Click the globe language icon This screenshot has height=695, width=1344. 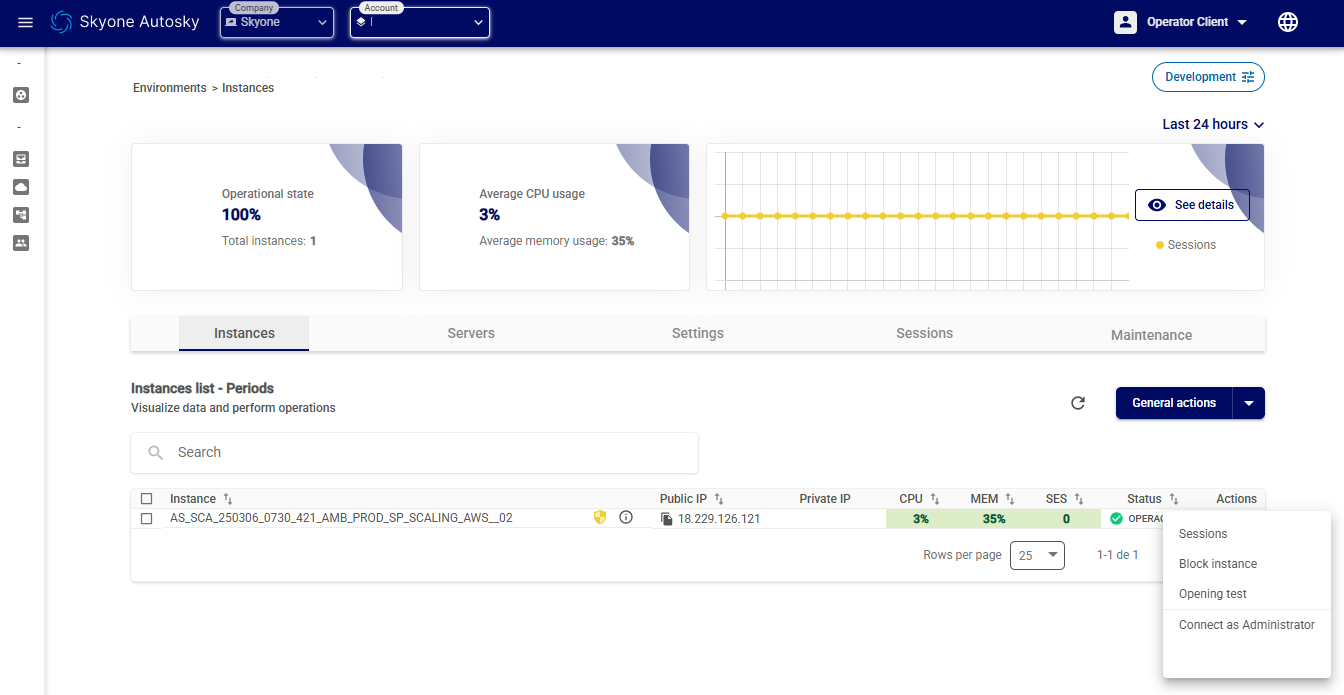click(x=1288, y=22)
